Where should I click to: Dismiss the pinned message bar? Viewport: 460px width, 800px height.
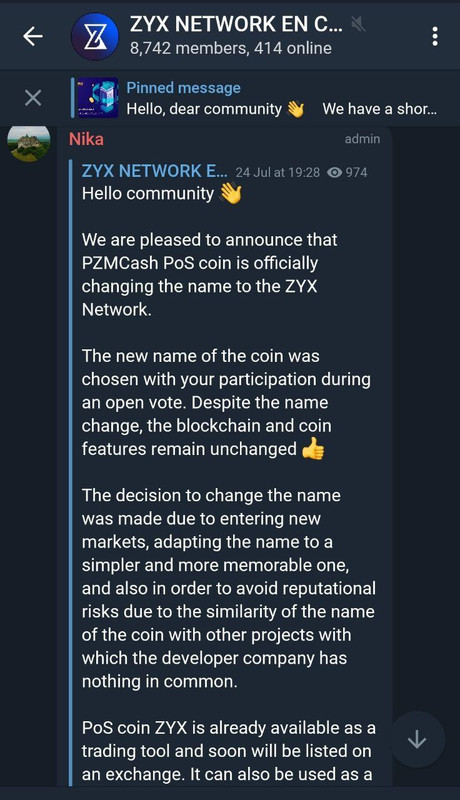pyautogui.click(x=33, y=97)
